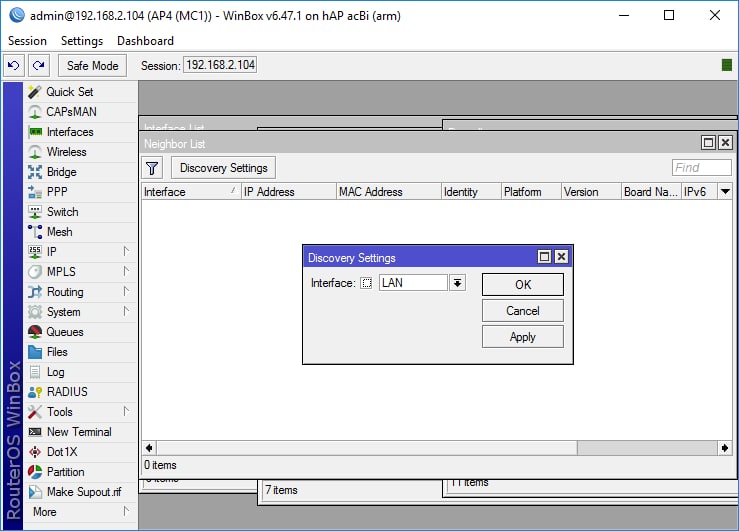Click the Log document icon
The image size is (739, 531).
coord(34,372)
